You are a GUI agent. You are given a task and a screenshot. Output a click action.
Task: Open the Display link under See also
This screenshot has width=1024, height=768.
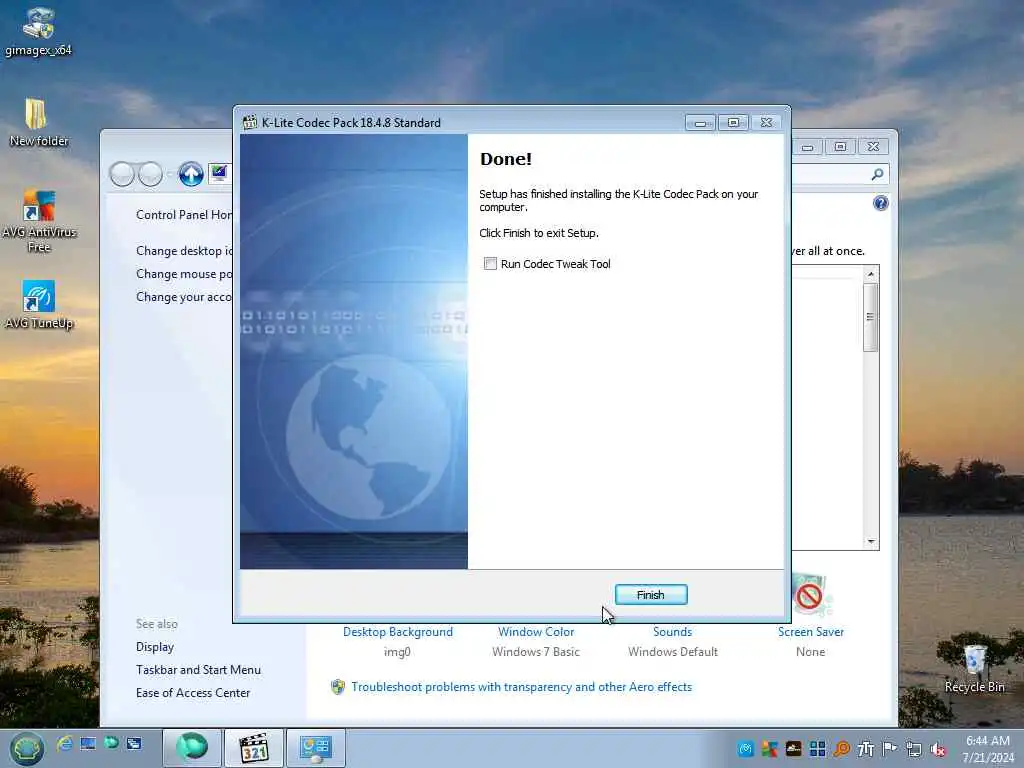click(155, 647)
